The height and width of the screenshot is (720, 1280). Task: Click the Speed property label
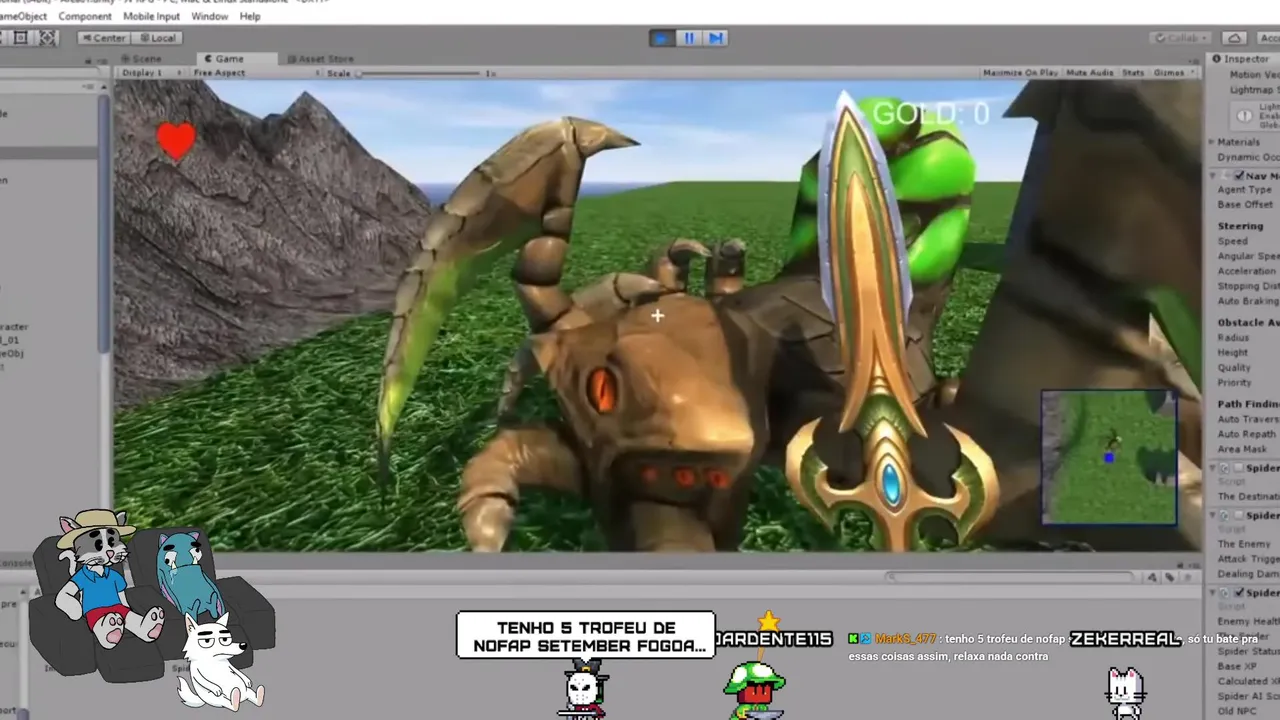[1233, 241]
